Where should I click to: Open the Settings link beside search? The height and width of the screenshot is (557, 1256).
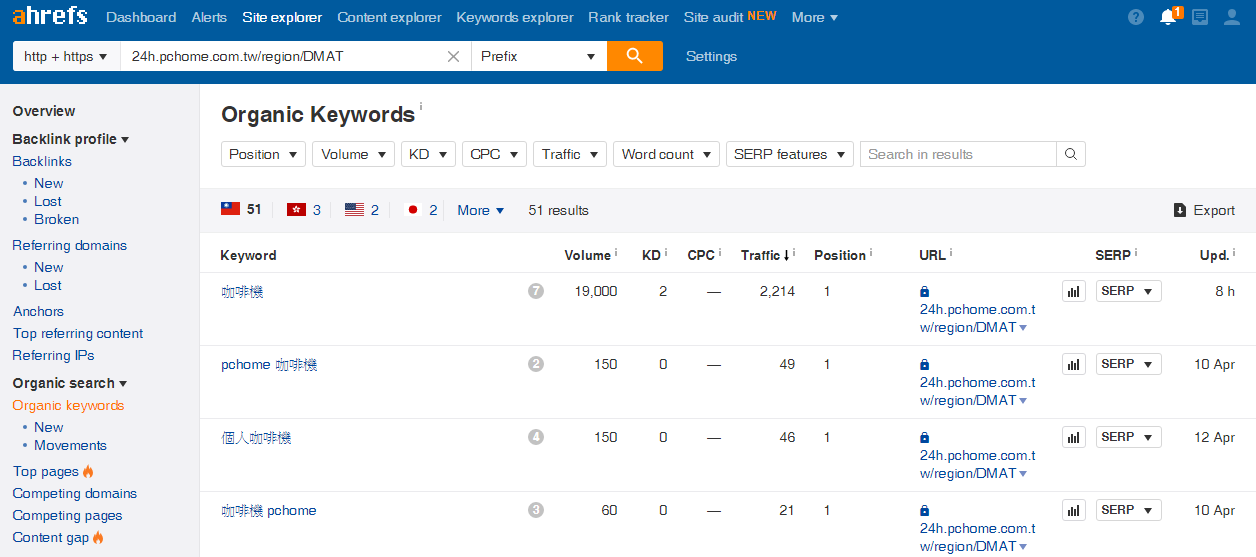point(711,56)
